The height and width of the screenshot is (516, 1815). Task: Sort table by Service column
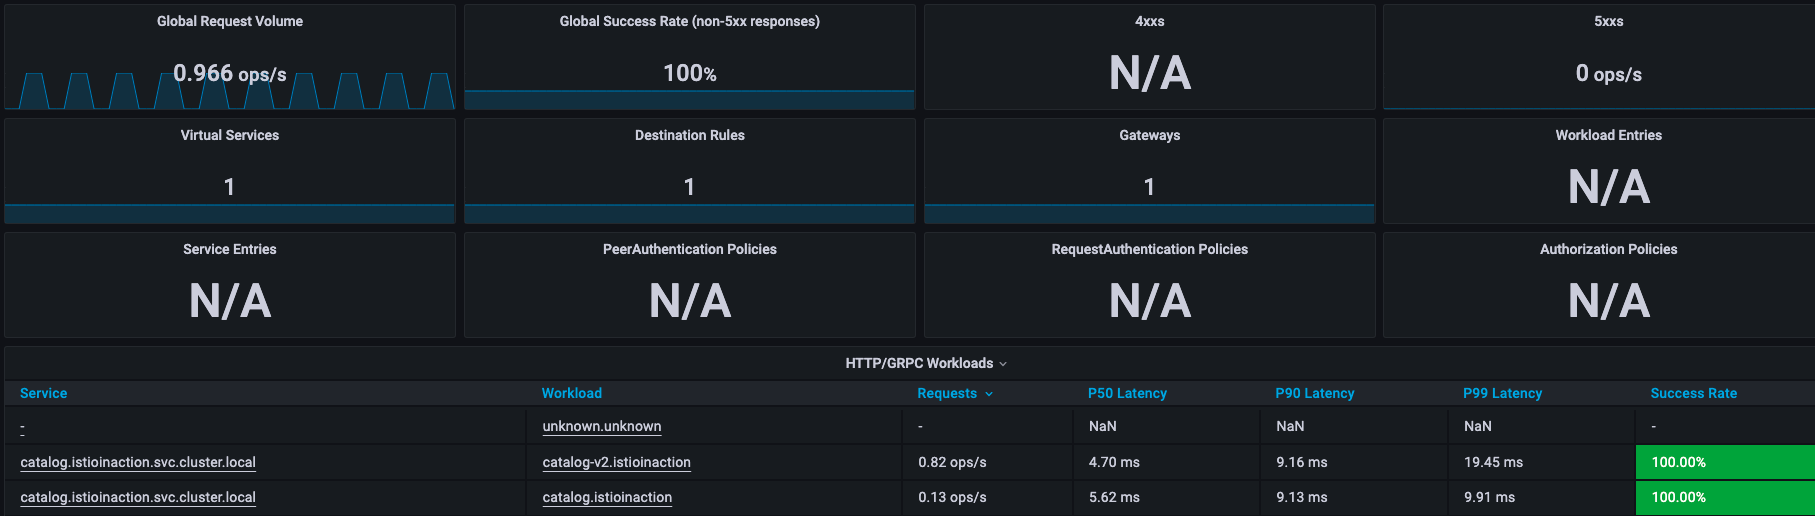(44, 393)
